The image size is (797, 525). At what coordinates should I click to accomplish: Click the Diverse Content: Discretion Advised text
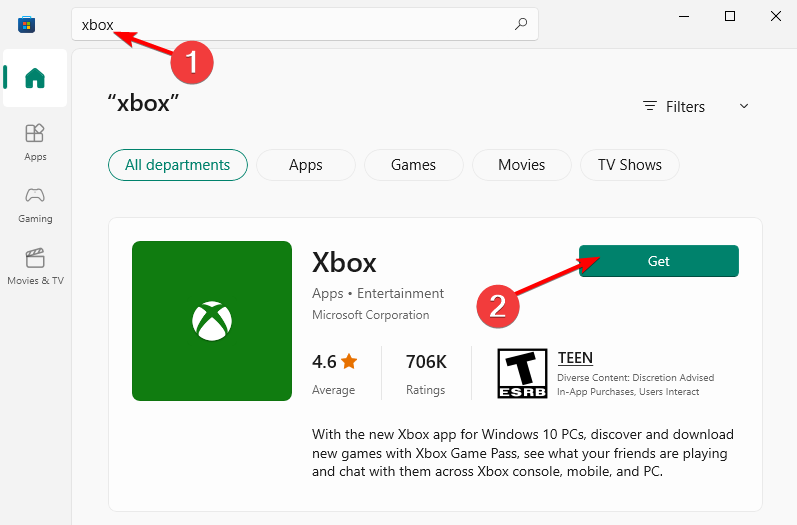635,378
